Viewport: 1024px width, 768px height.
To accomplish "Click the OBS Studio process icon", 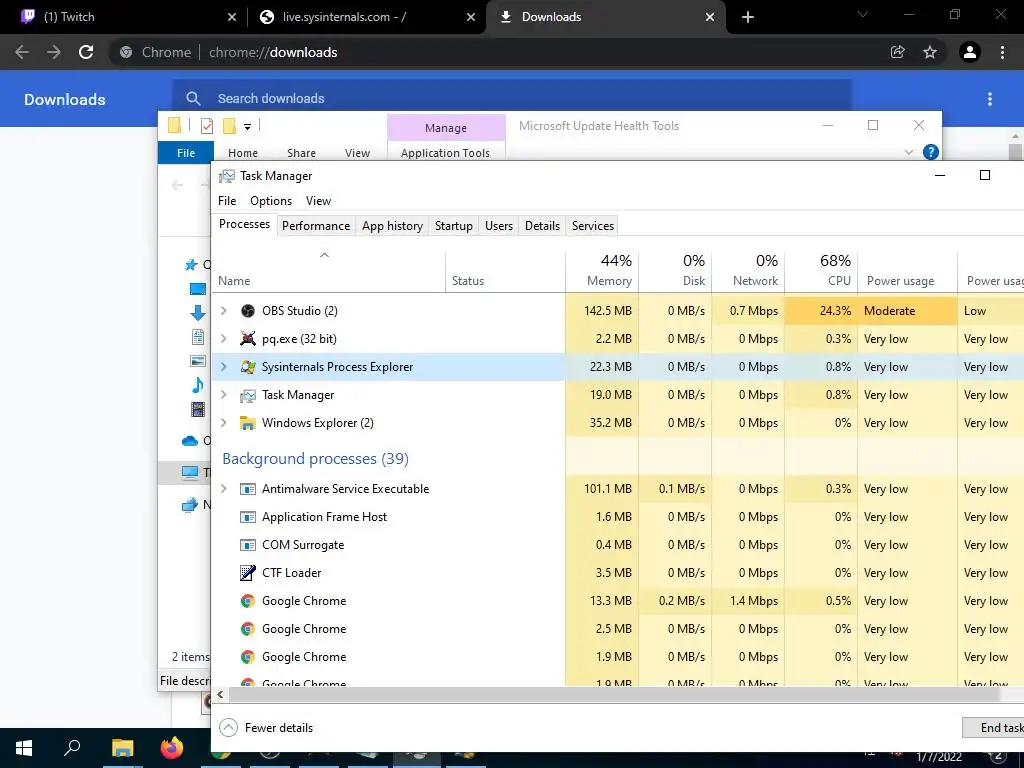I will (x=248, y=311).
